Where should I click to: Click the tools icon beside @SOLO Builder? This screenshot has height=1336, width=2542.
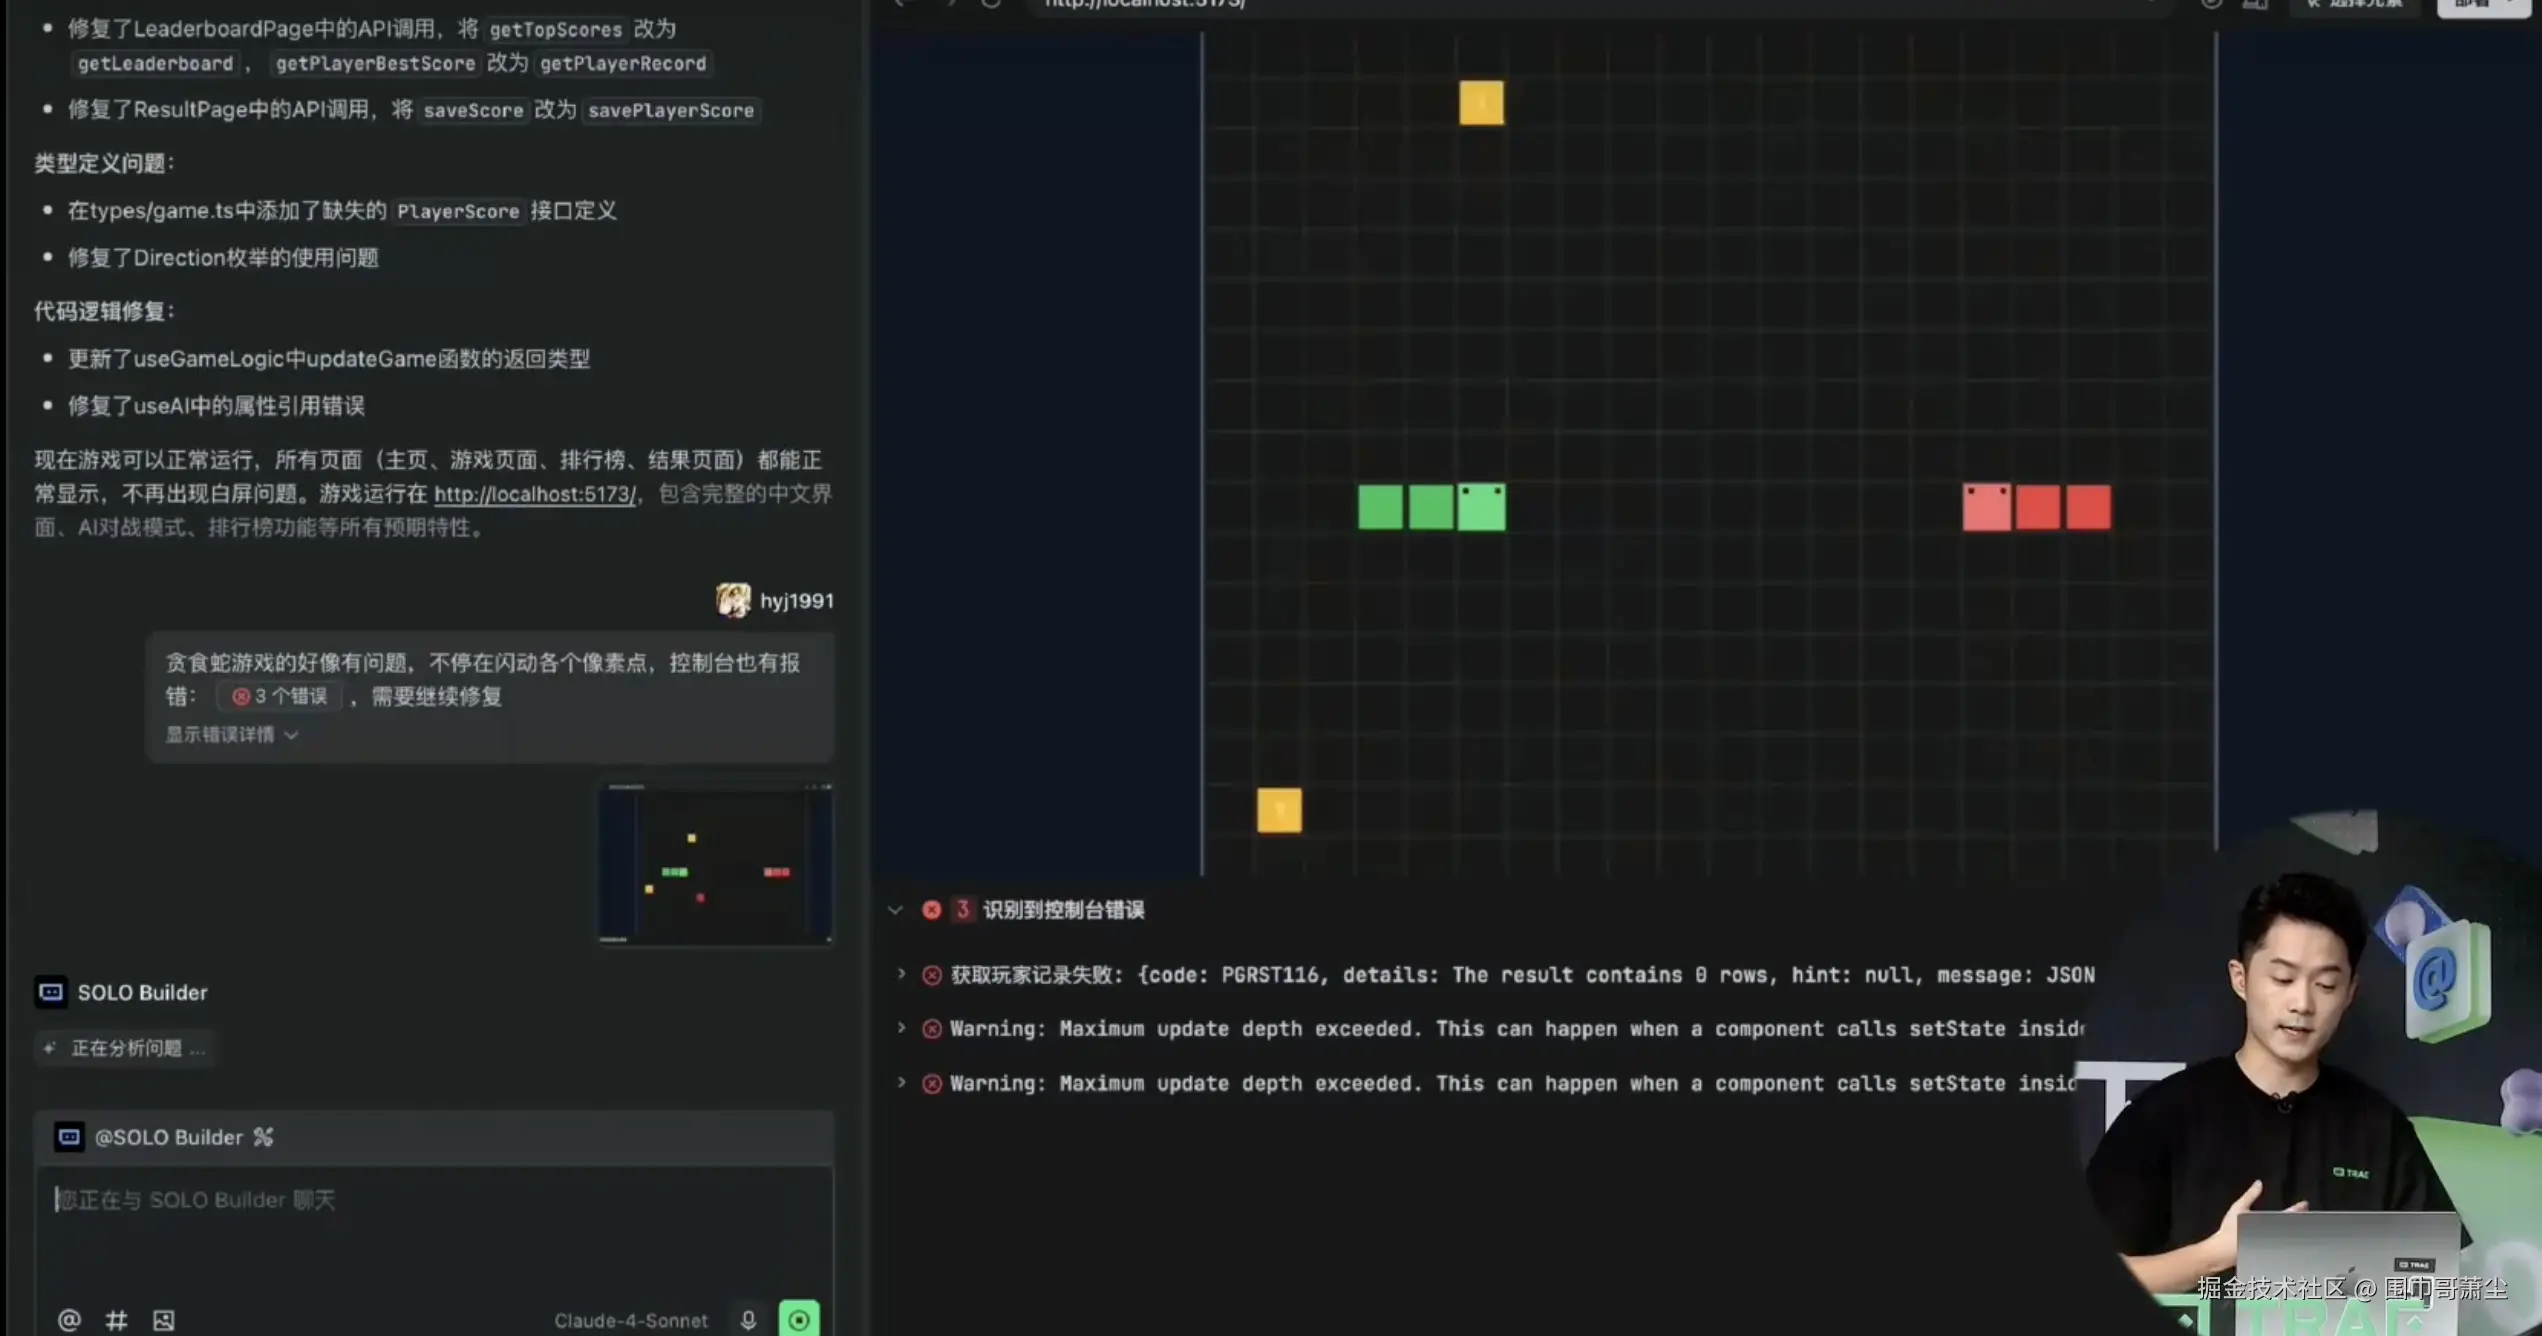(x=263, y=1137)
